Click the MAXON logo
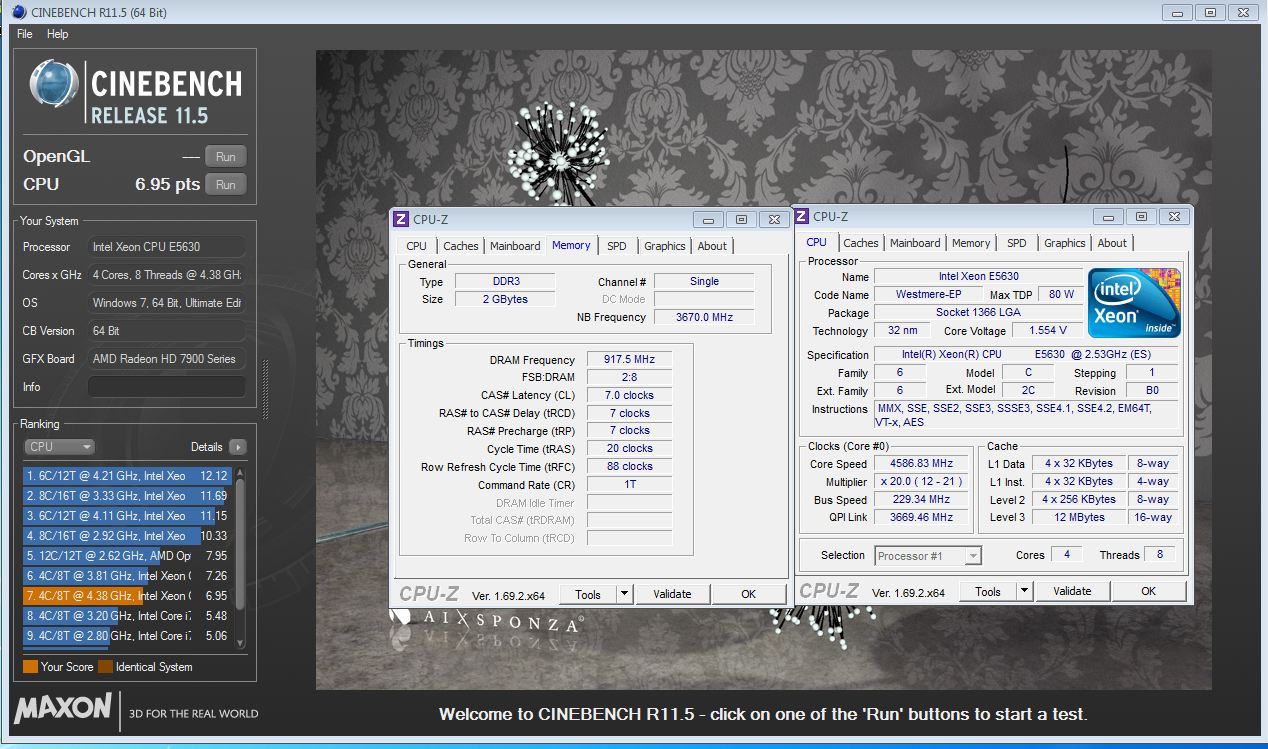 click(63, 709)
